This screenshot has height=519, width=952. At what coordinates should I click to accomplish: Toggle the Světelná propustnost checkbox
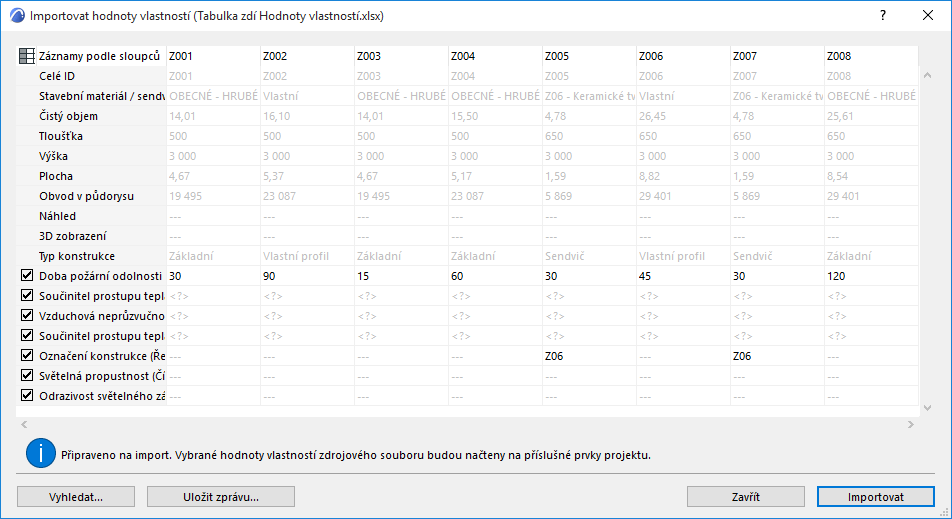click(27, 376)
